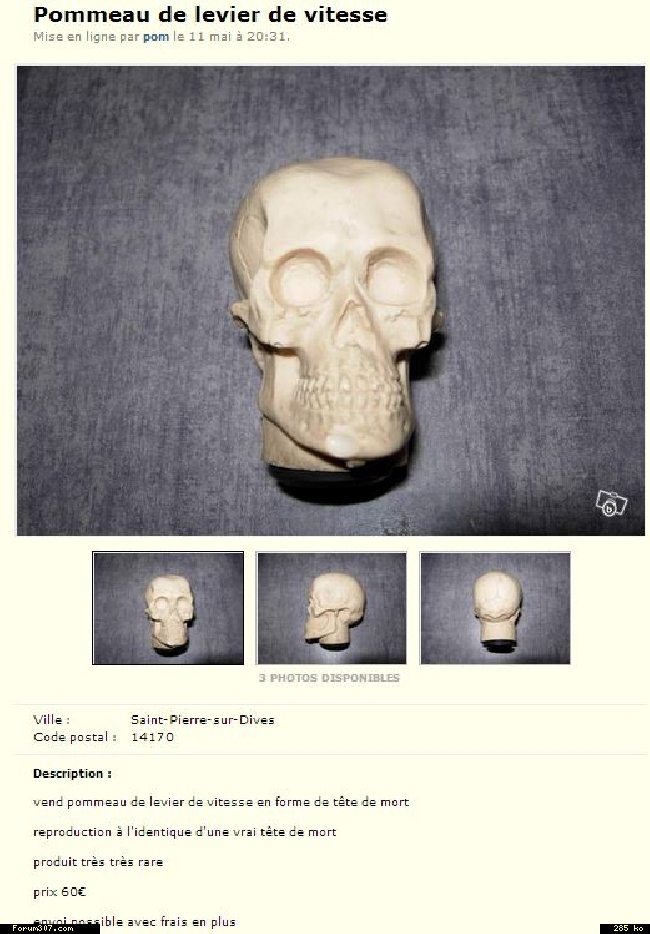Click the '3 PHOTOS DISPONIBLES' label

pos(329,678)
